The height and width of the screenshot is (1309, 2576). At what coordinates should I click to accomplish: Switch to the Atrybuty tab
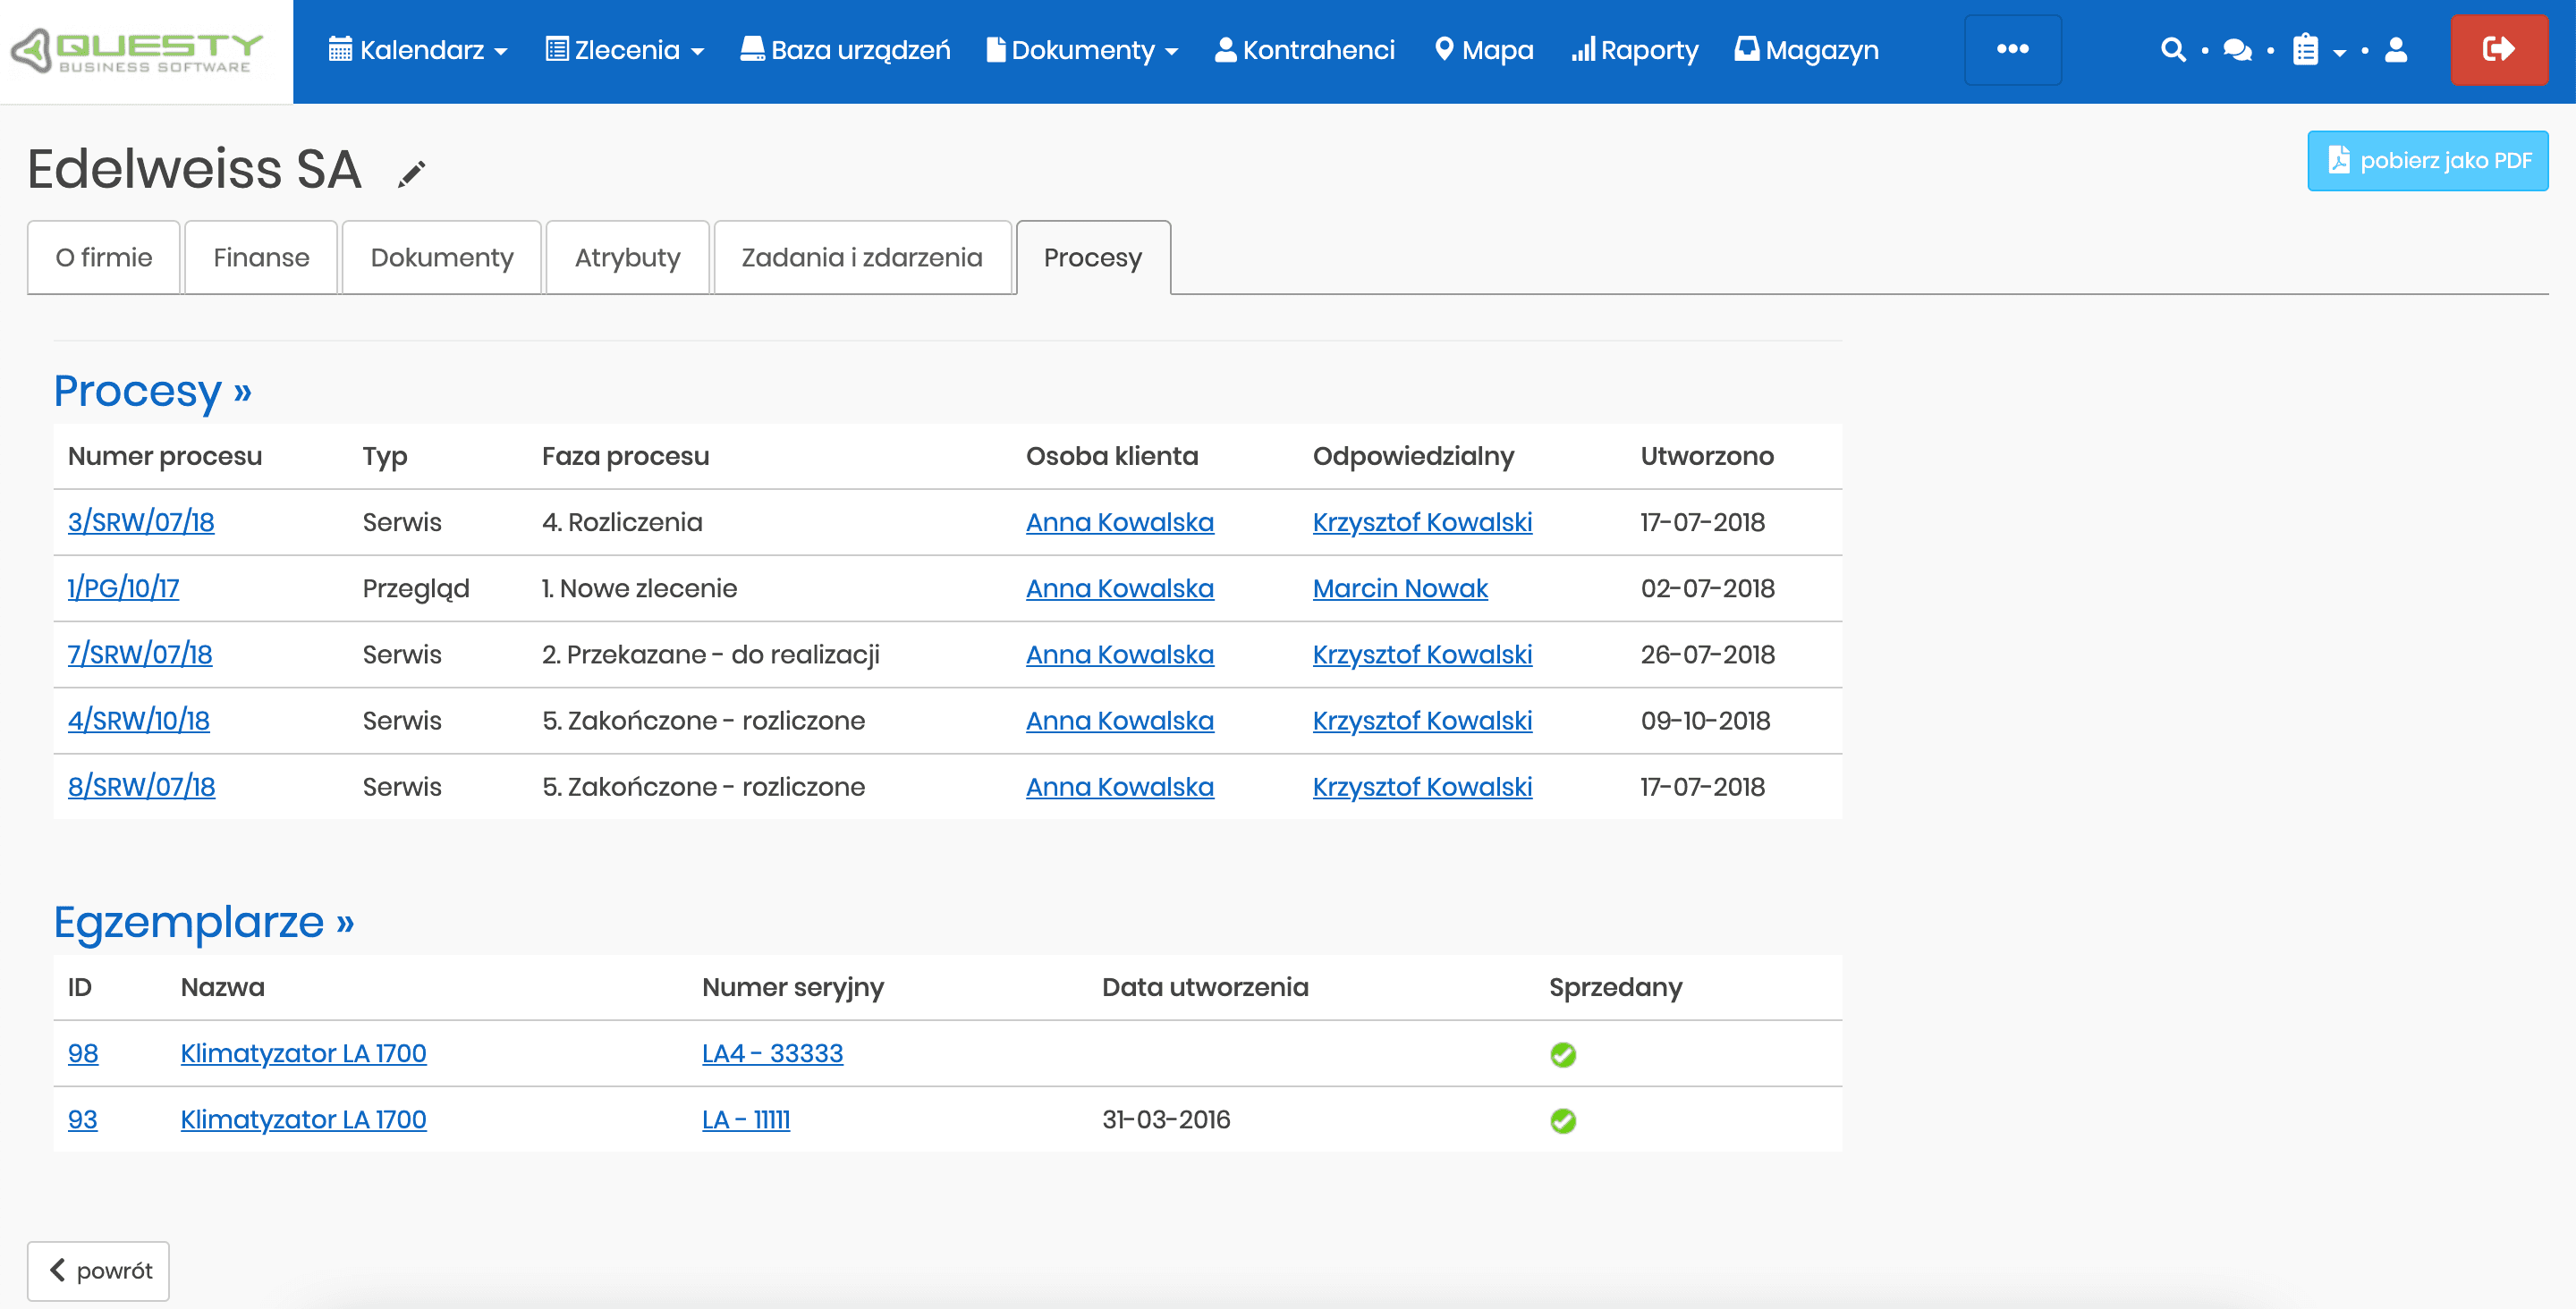pos(627,257)
